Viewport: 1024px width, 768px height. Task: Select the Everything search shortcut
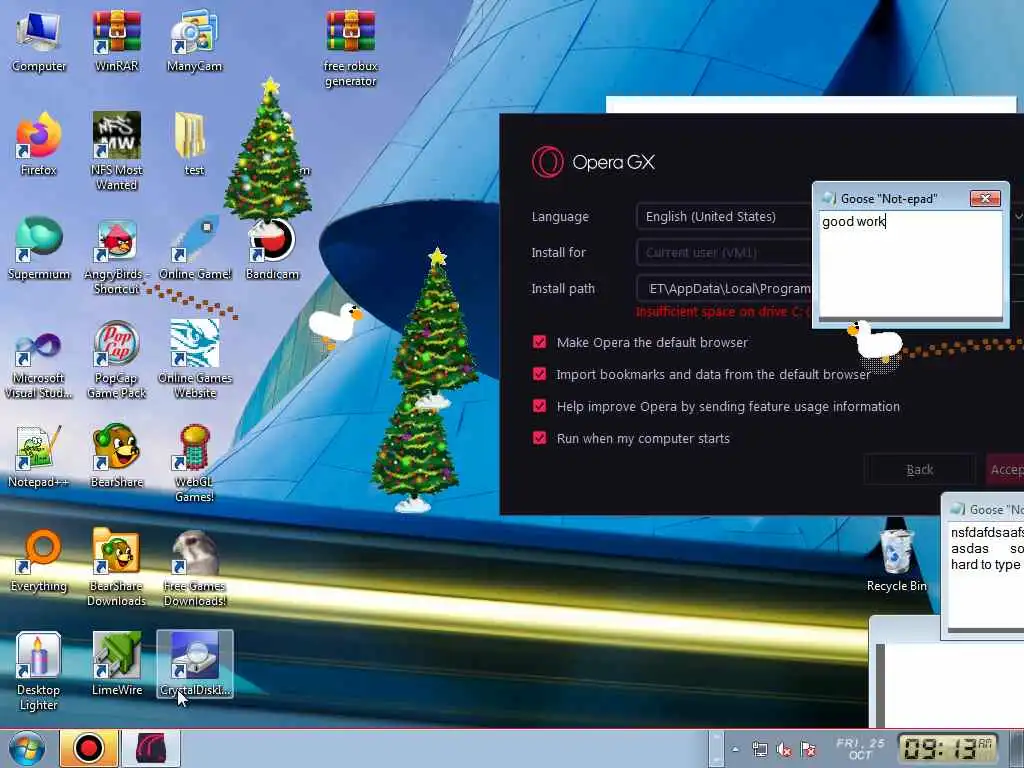(x=39, y=560)
